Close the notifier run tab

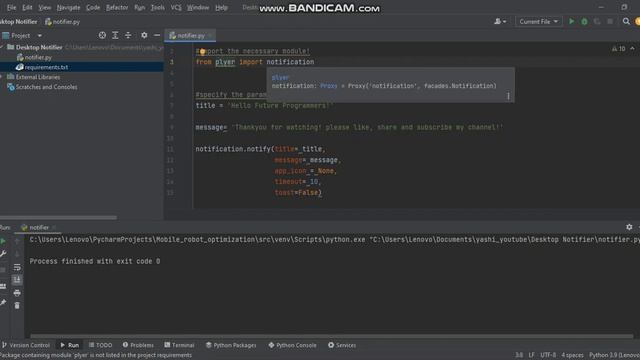click(x=54, y=227)
